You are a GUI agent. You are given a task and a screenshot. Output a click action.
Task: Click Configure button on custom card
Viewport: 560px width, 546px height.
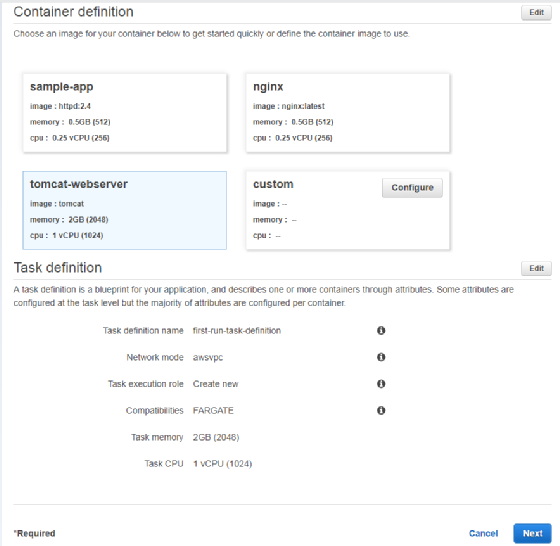point(412,188)
